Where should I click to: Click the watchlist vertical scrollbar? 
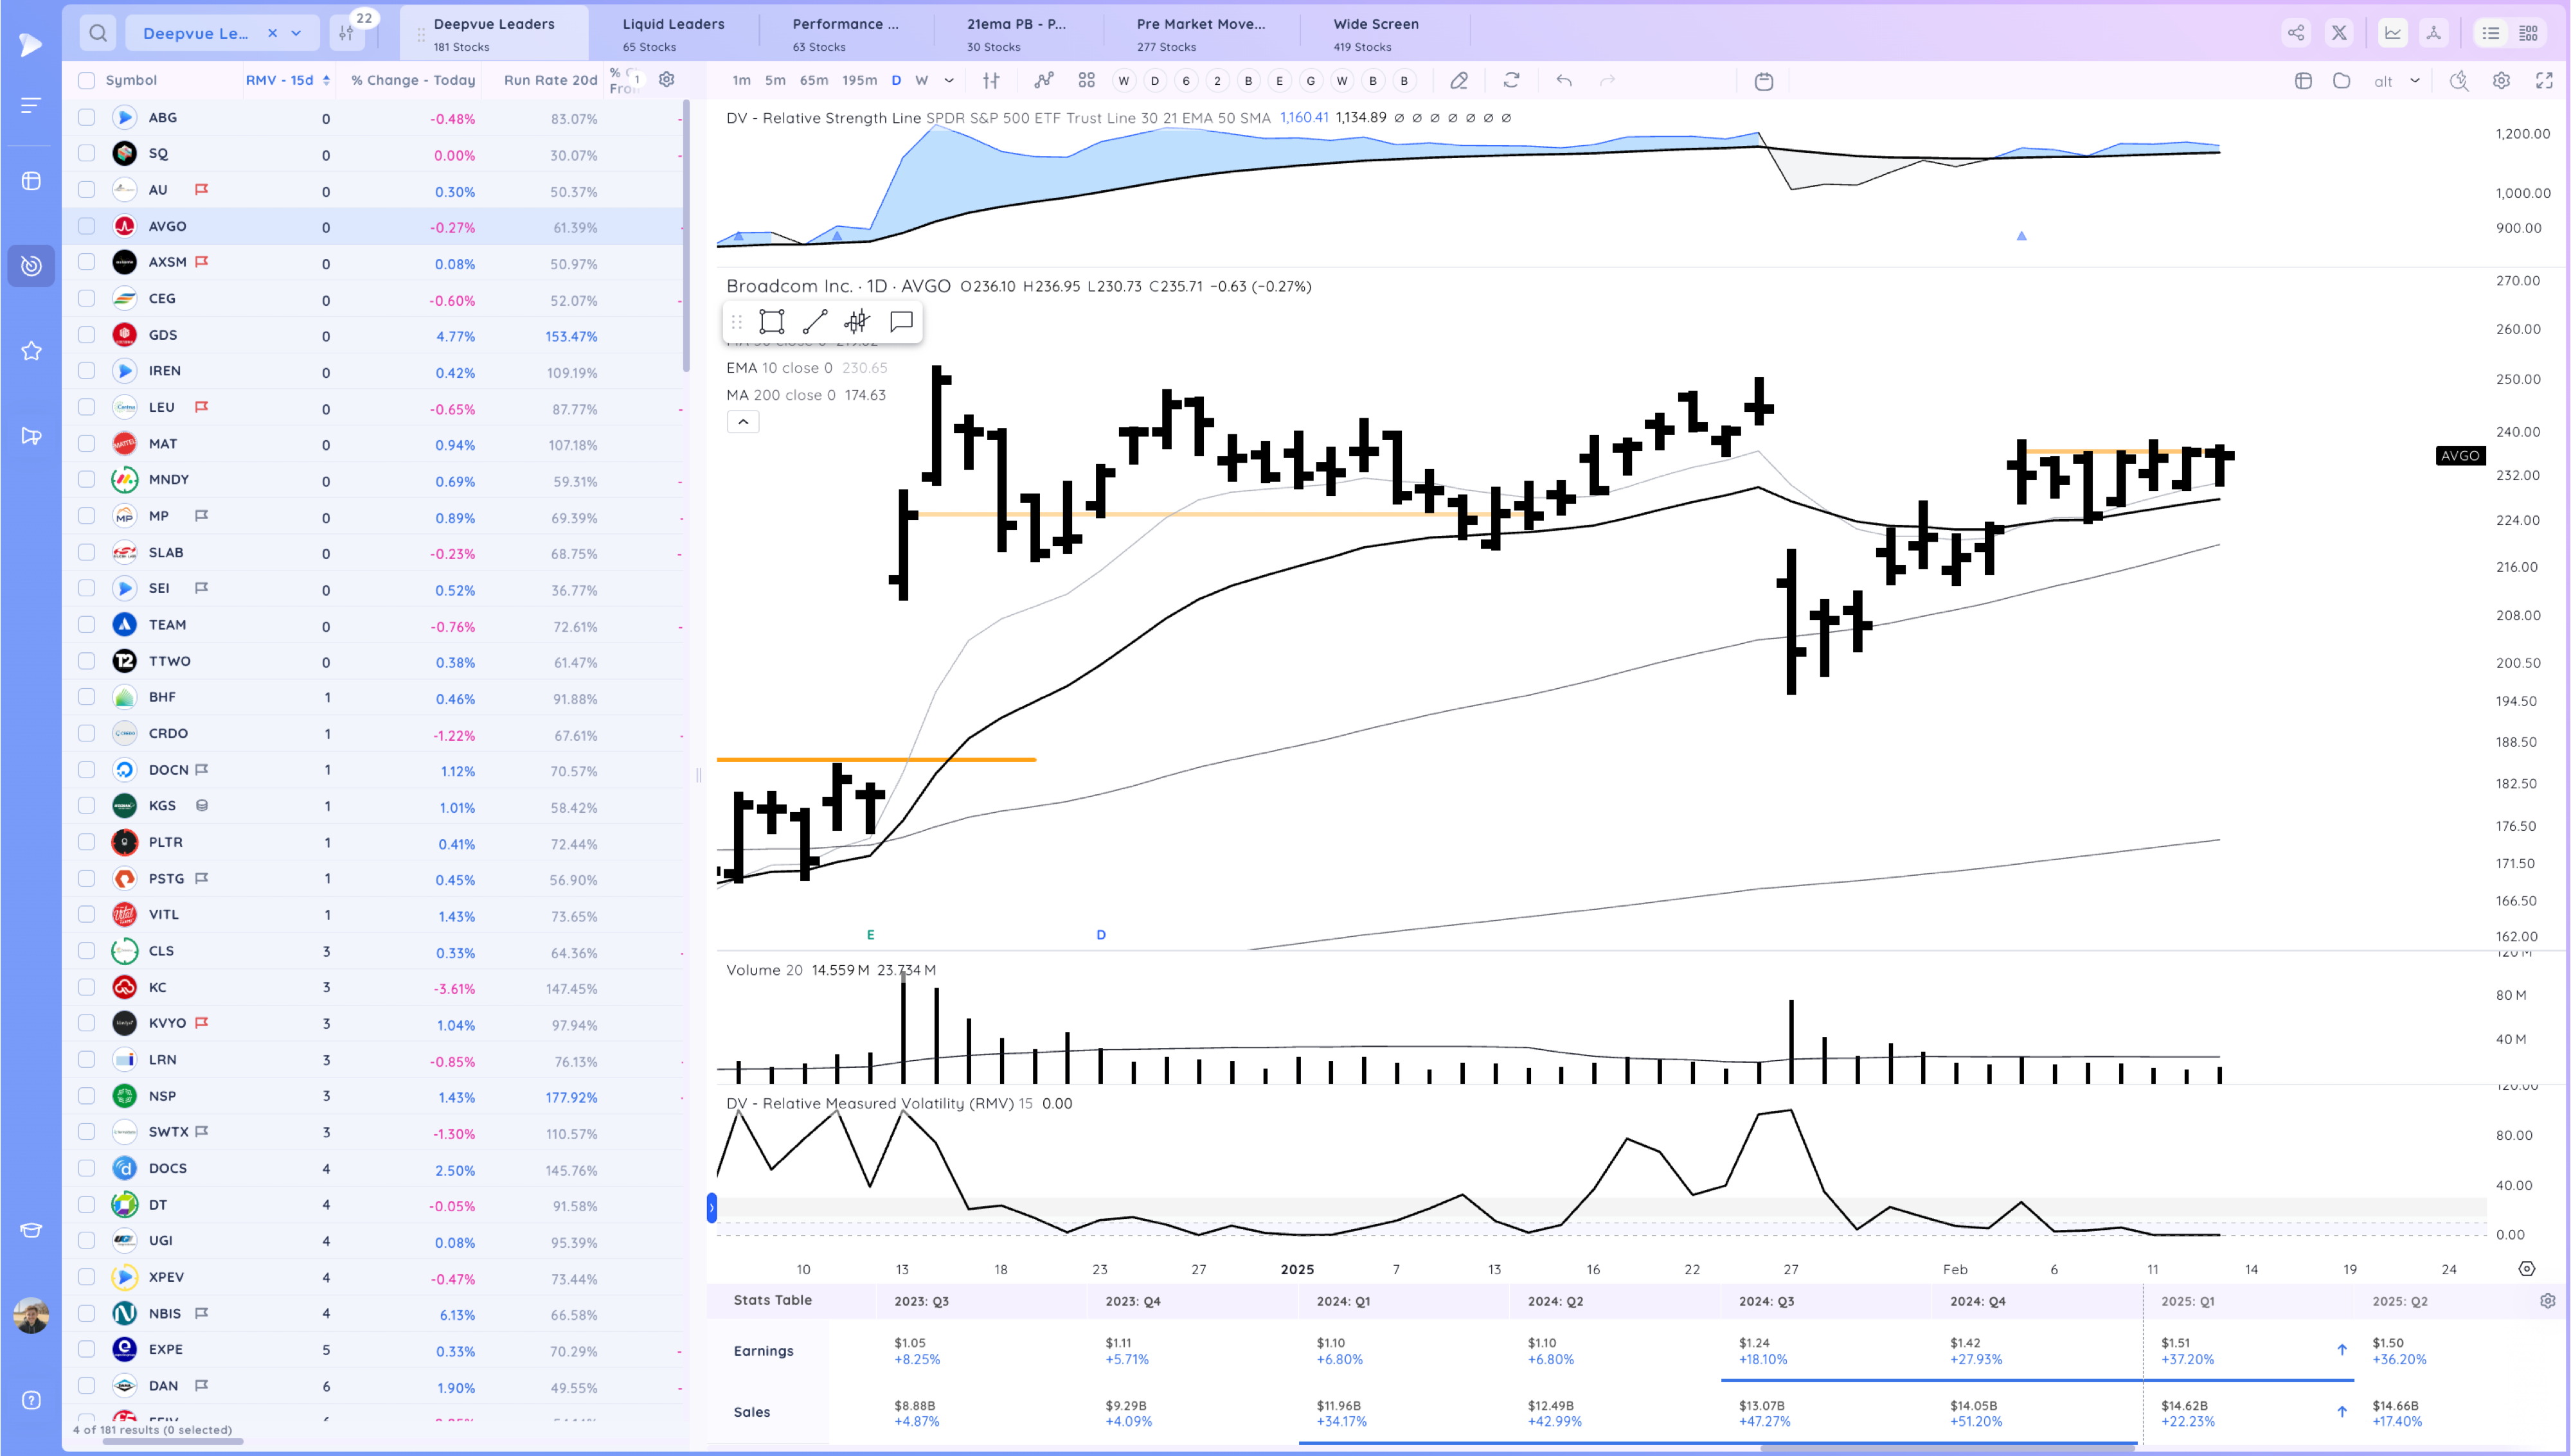click(x=686, y=235)
